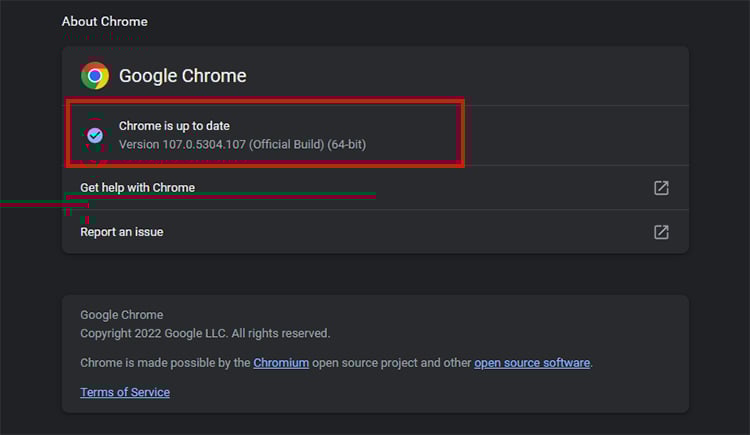This screenshot has height=435, width=750.
Task: Click the Google Chrome logo icon
Action: [95, 76]
